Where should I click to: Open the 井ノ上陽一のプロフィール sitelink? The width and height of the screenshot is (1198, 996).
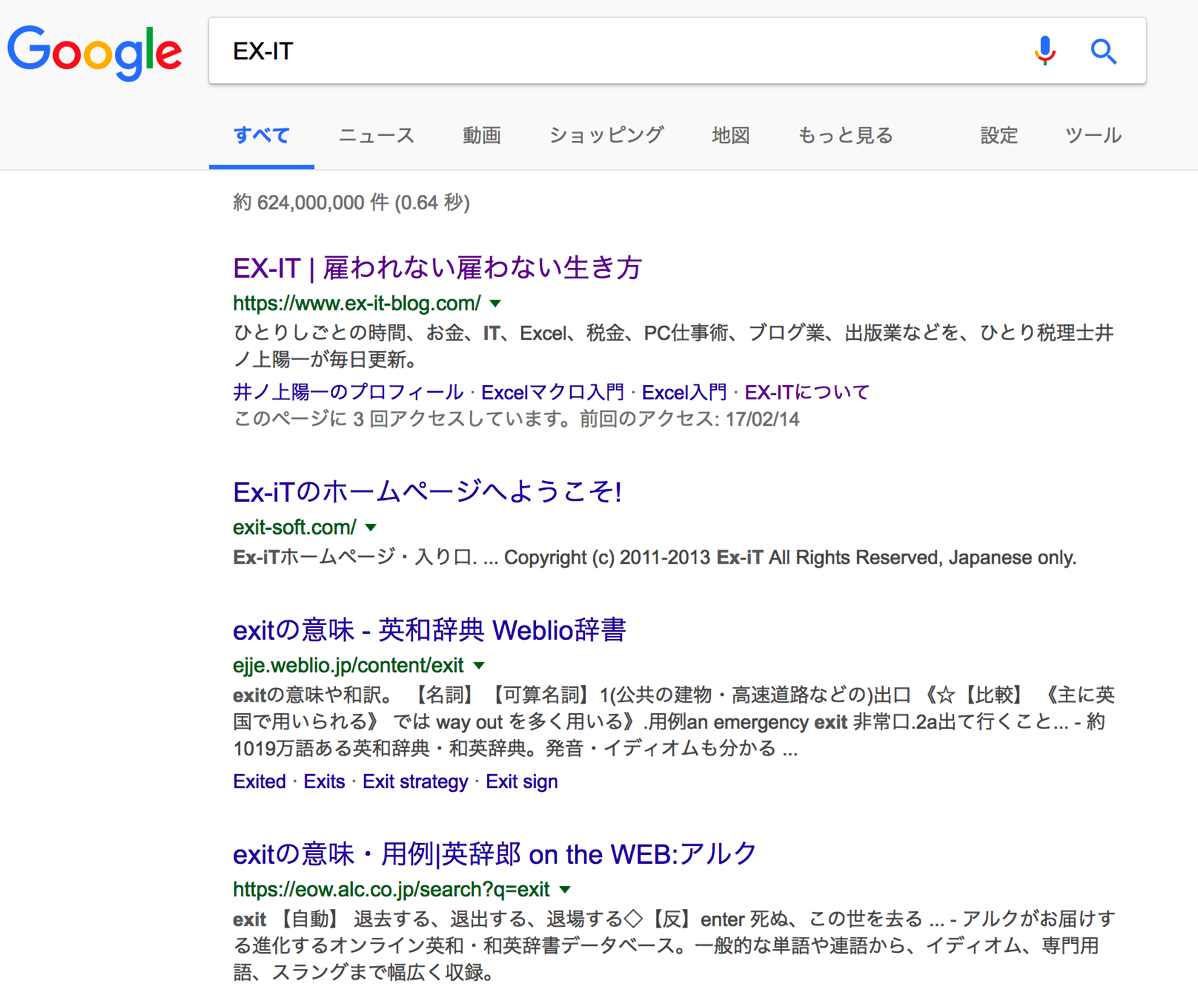coord(348,392)
